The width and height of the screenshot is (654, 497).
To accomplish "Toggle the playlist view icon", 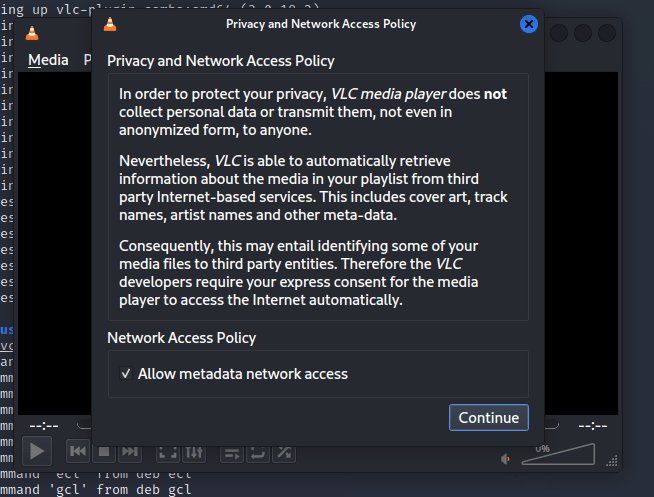I will click(232, 452).
